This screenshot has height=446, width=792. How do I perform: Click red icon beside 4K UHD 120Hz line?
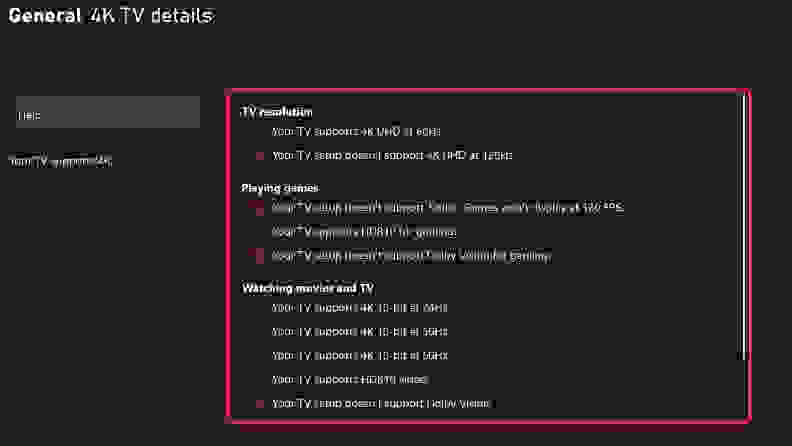pyautogui.click(x=260, y=156)
